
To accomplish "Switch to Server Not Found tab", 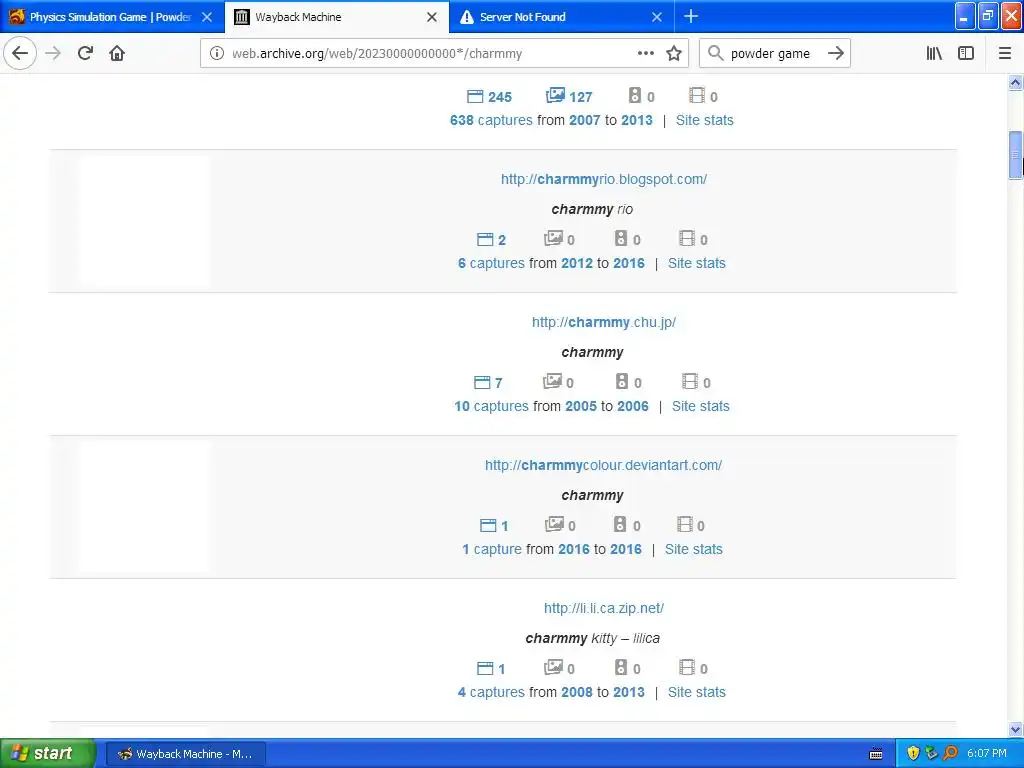I will click(x=562, y=17).
